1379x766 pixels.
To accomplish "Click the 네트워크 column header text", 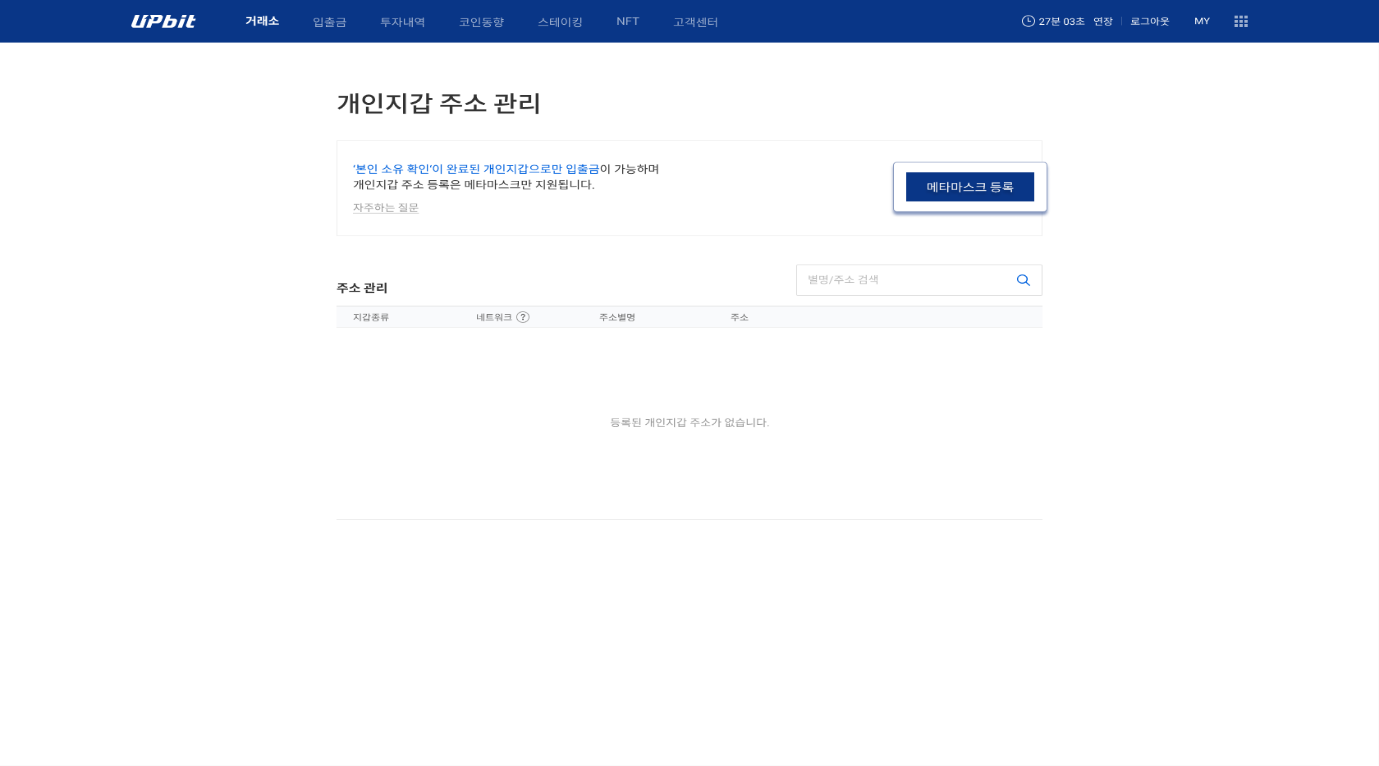I will (494, 317).
